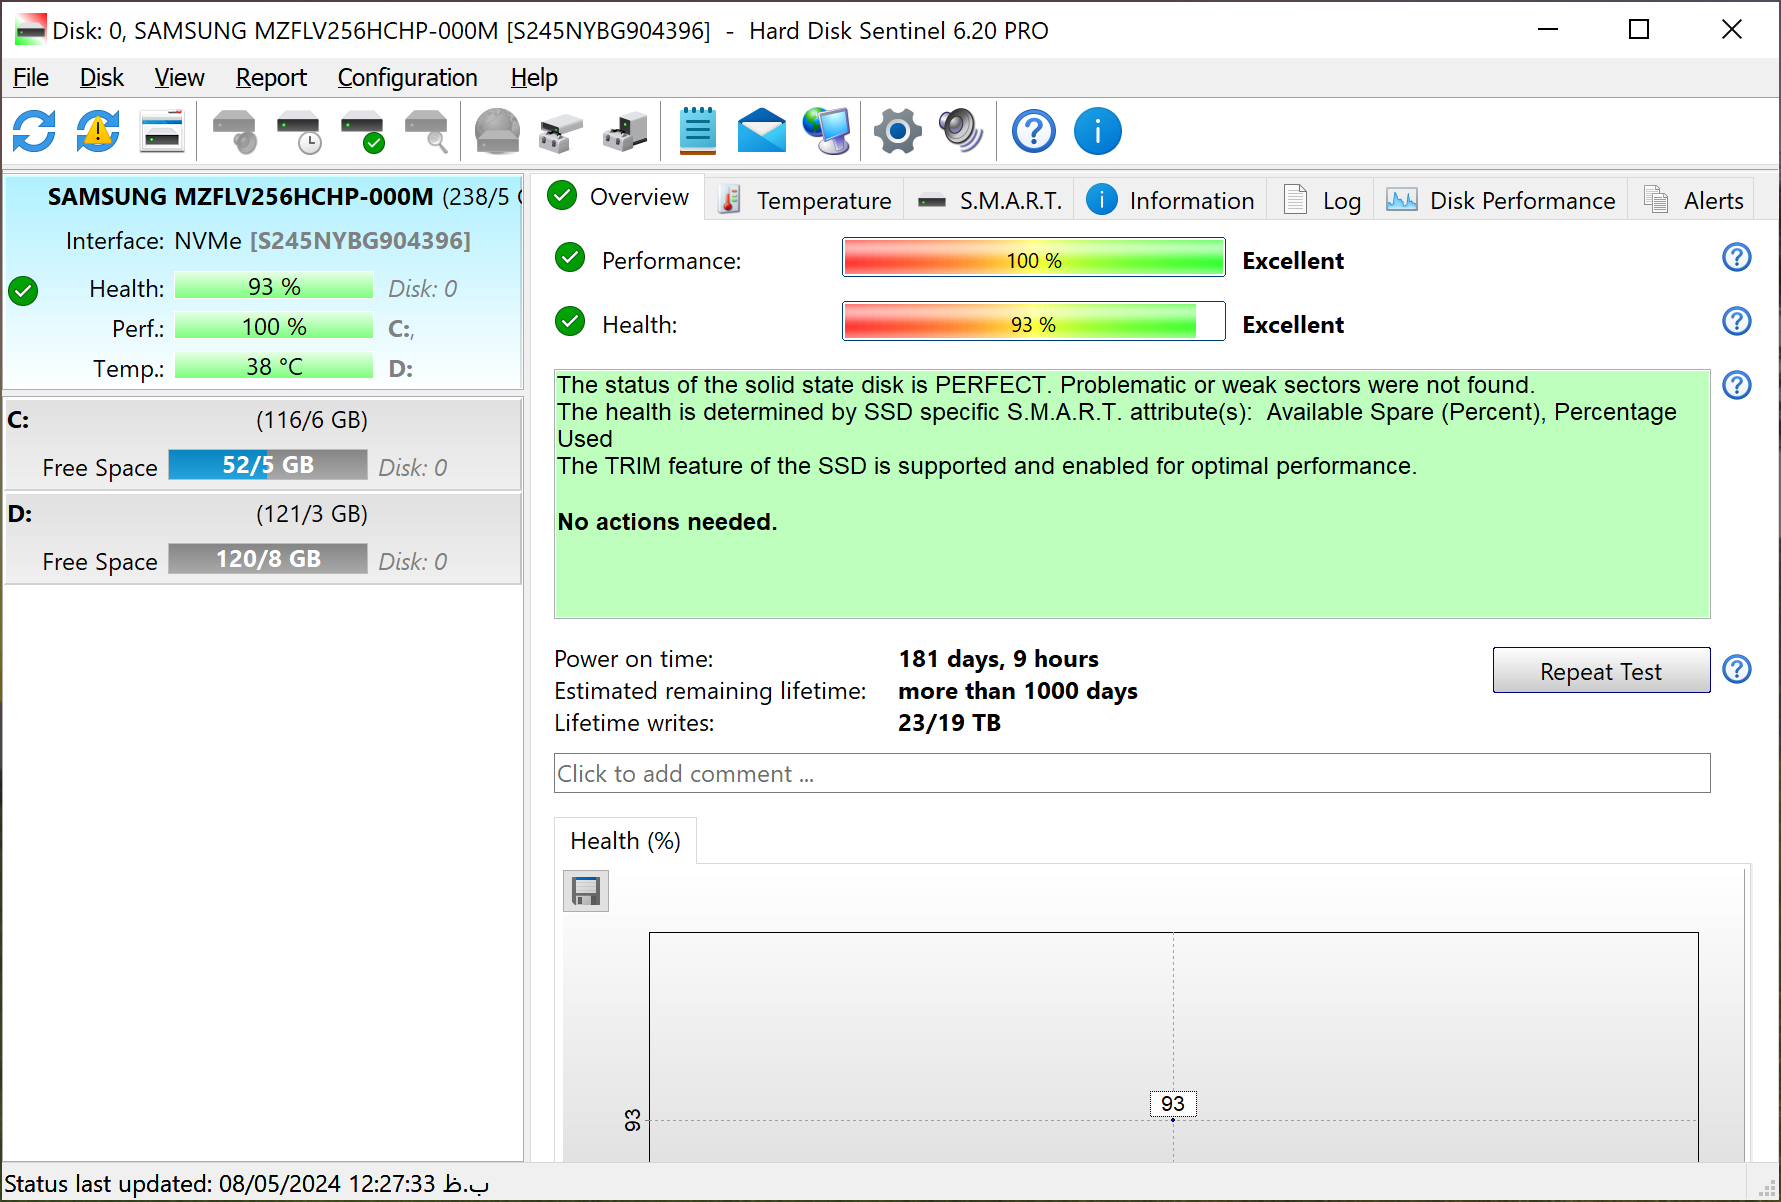Viewport: 1781px width, 1202px height.
Task: Select the D: partition header
Action: pyautogui.click(x=263, y=514)
